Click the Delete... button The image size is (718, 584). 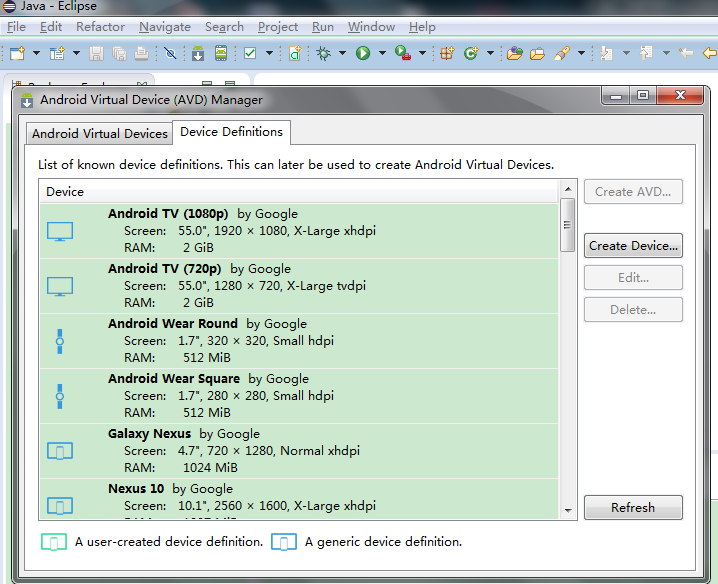[633, 310]
